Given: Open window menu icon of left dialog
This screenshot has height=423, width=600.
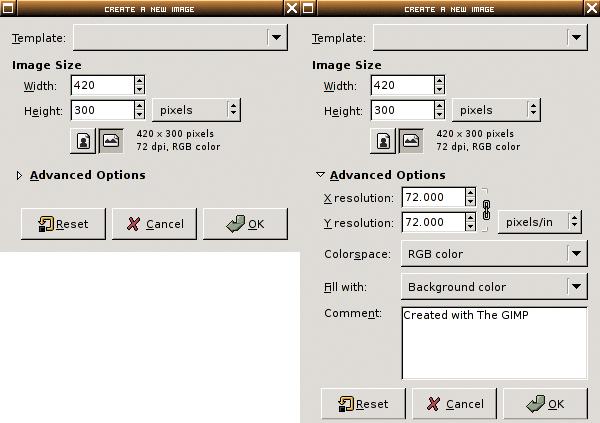Looking at the screenshot, I should pos(8,8).
